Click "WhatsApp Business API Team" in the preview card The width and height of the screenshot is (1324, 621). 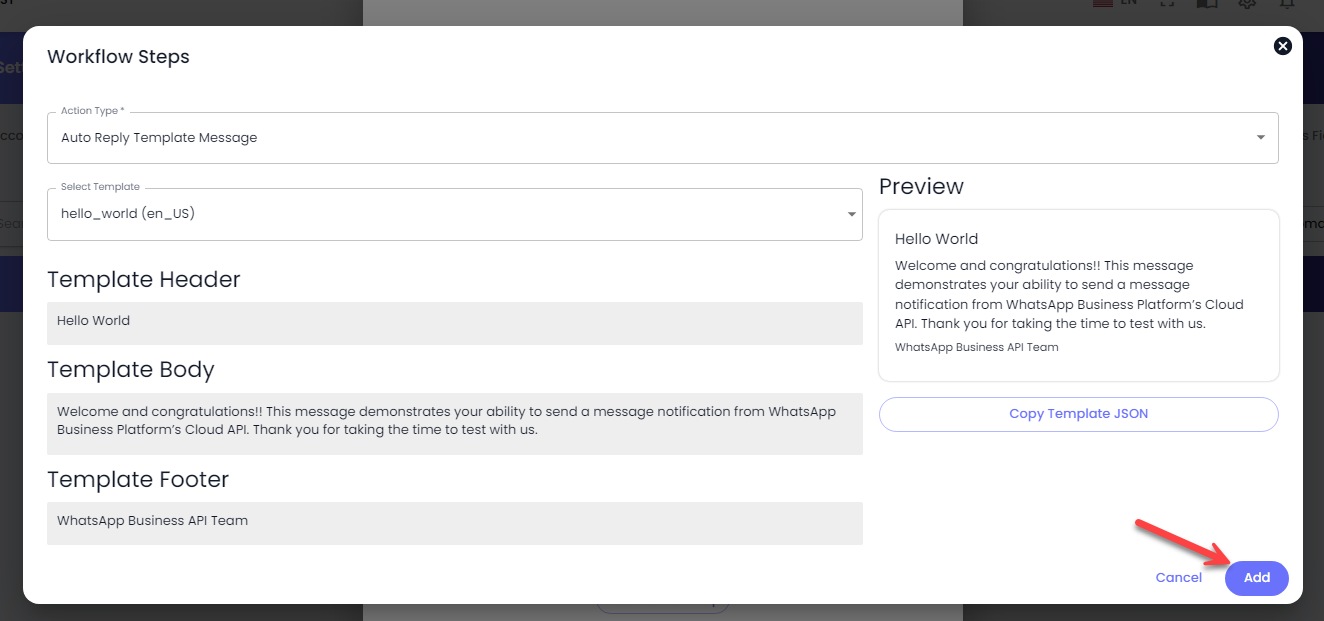[977, 347]
